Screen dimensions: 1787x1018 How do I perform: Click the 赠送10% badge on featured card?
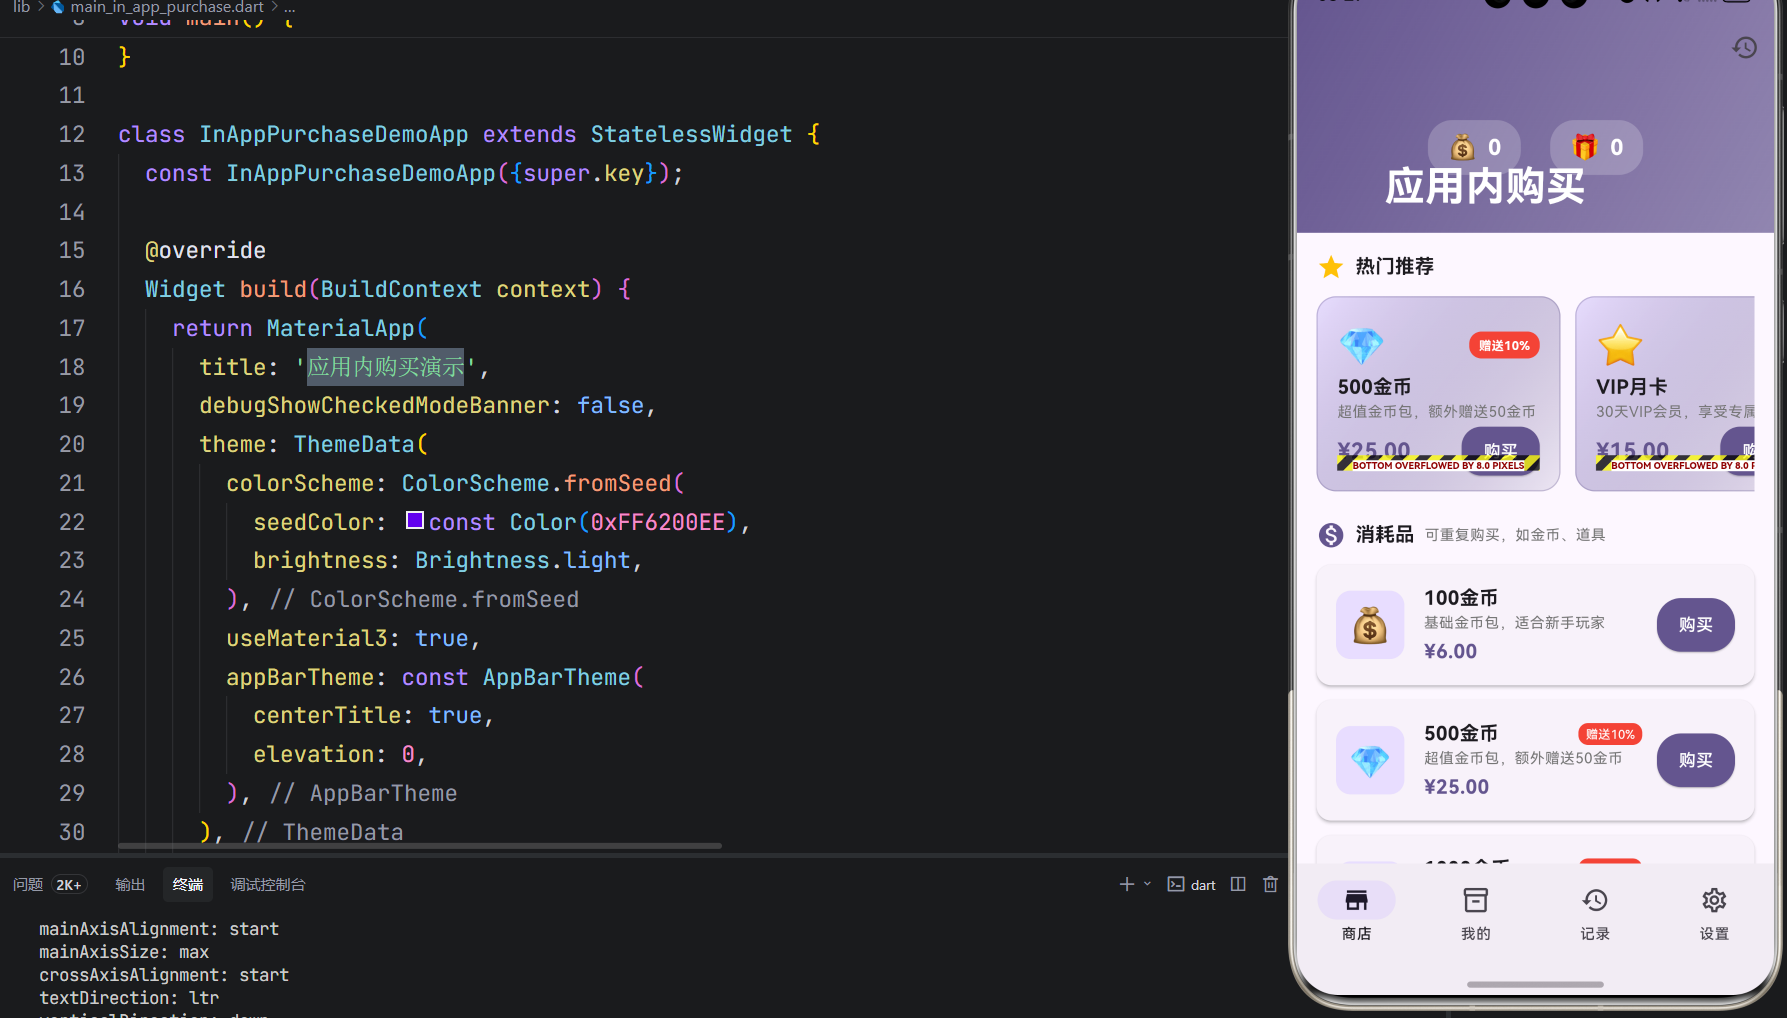point(1504,346)
